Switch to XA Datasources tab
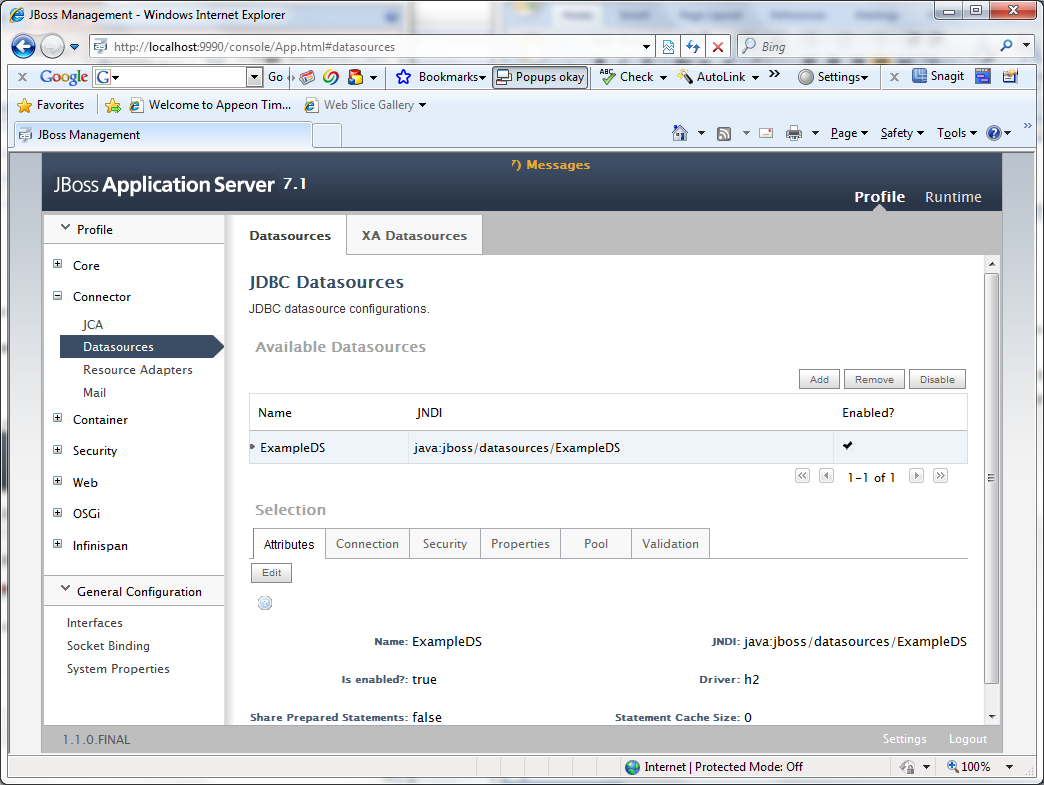 (414, 235)
